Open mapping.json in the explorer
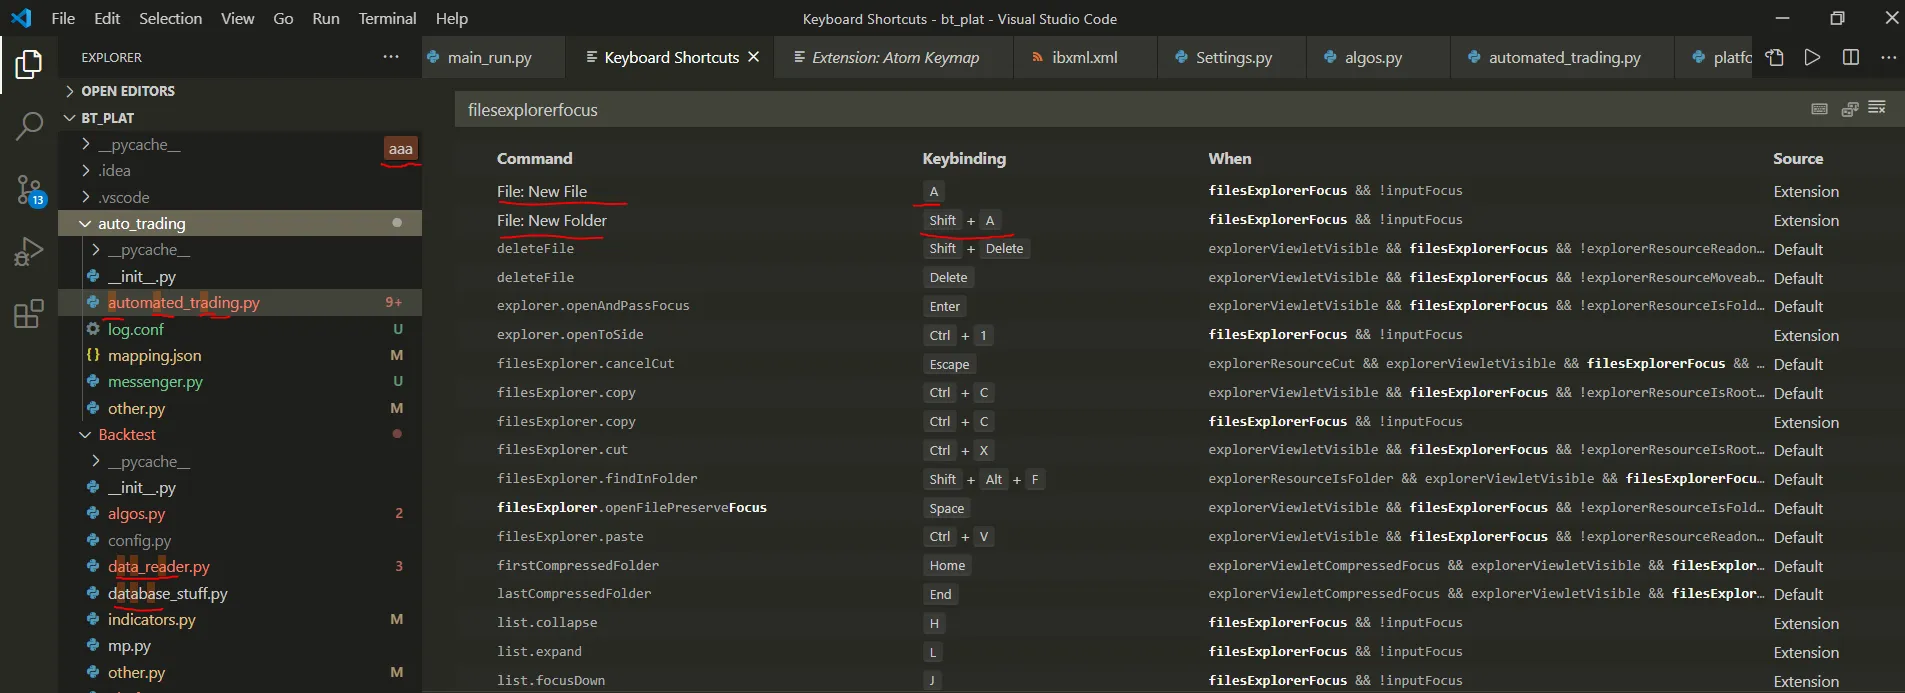Screen dimensions: 1905x693 click(x=154, y=356)
